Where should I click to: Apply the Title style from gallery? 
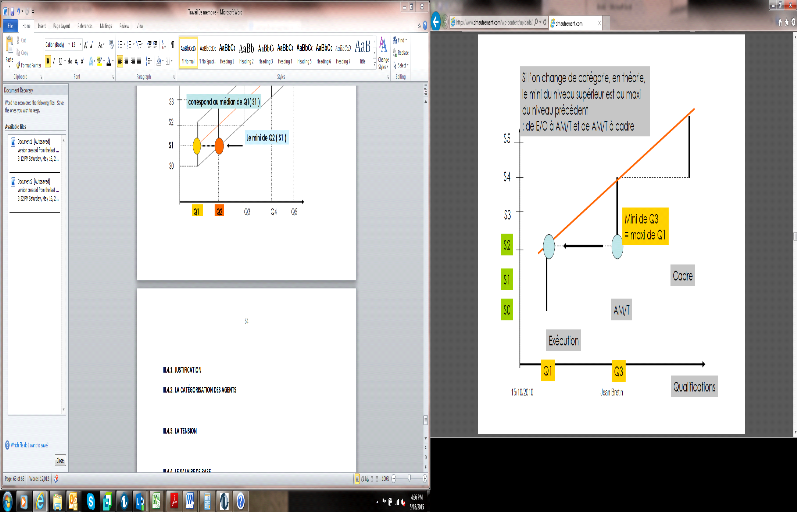[x=362, y=52]
